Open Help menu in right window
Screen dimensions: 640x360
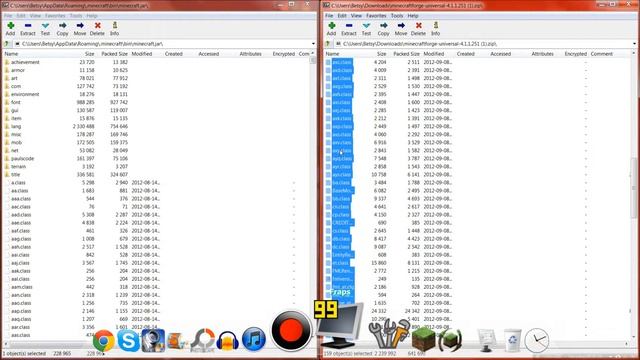click(413, 16)
